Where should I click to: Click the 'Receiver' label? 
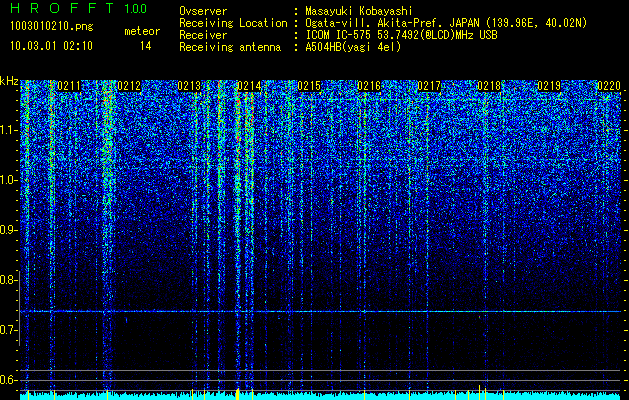[x=203, y=35]
